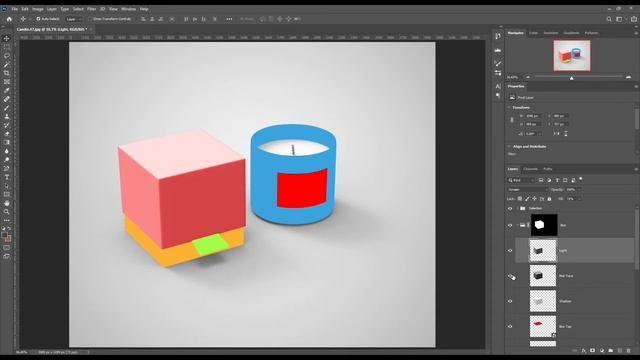Open the three-dots more options in options bar
640x360 pixels.
[229, 19]
